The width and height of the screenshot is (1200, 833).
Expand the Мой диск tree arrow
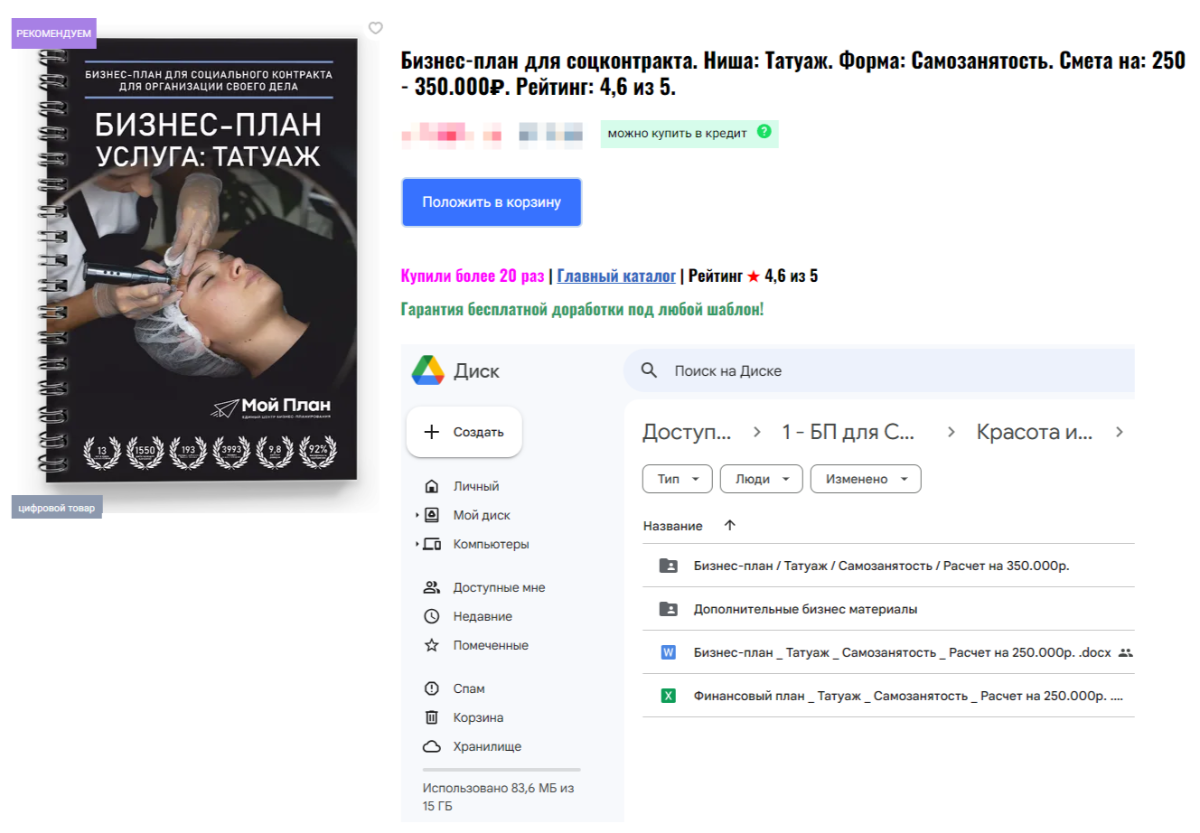tap(417, 516)
